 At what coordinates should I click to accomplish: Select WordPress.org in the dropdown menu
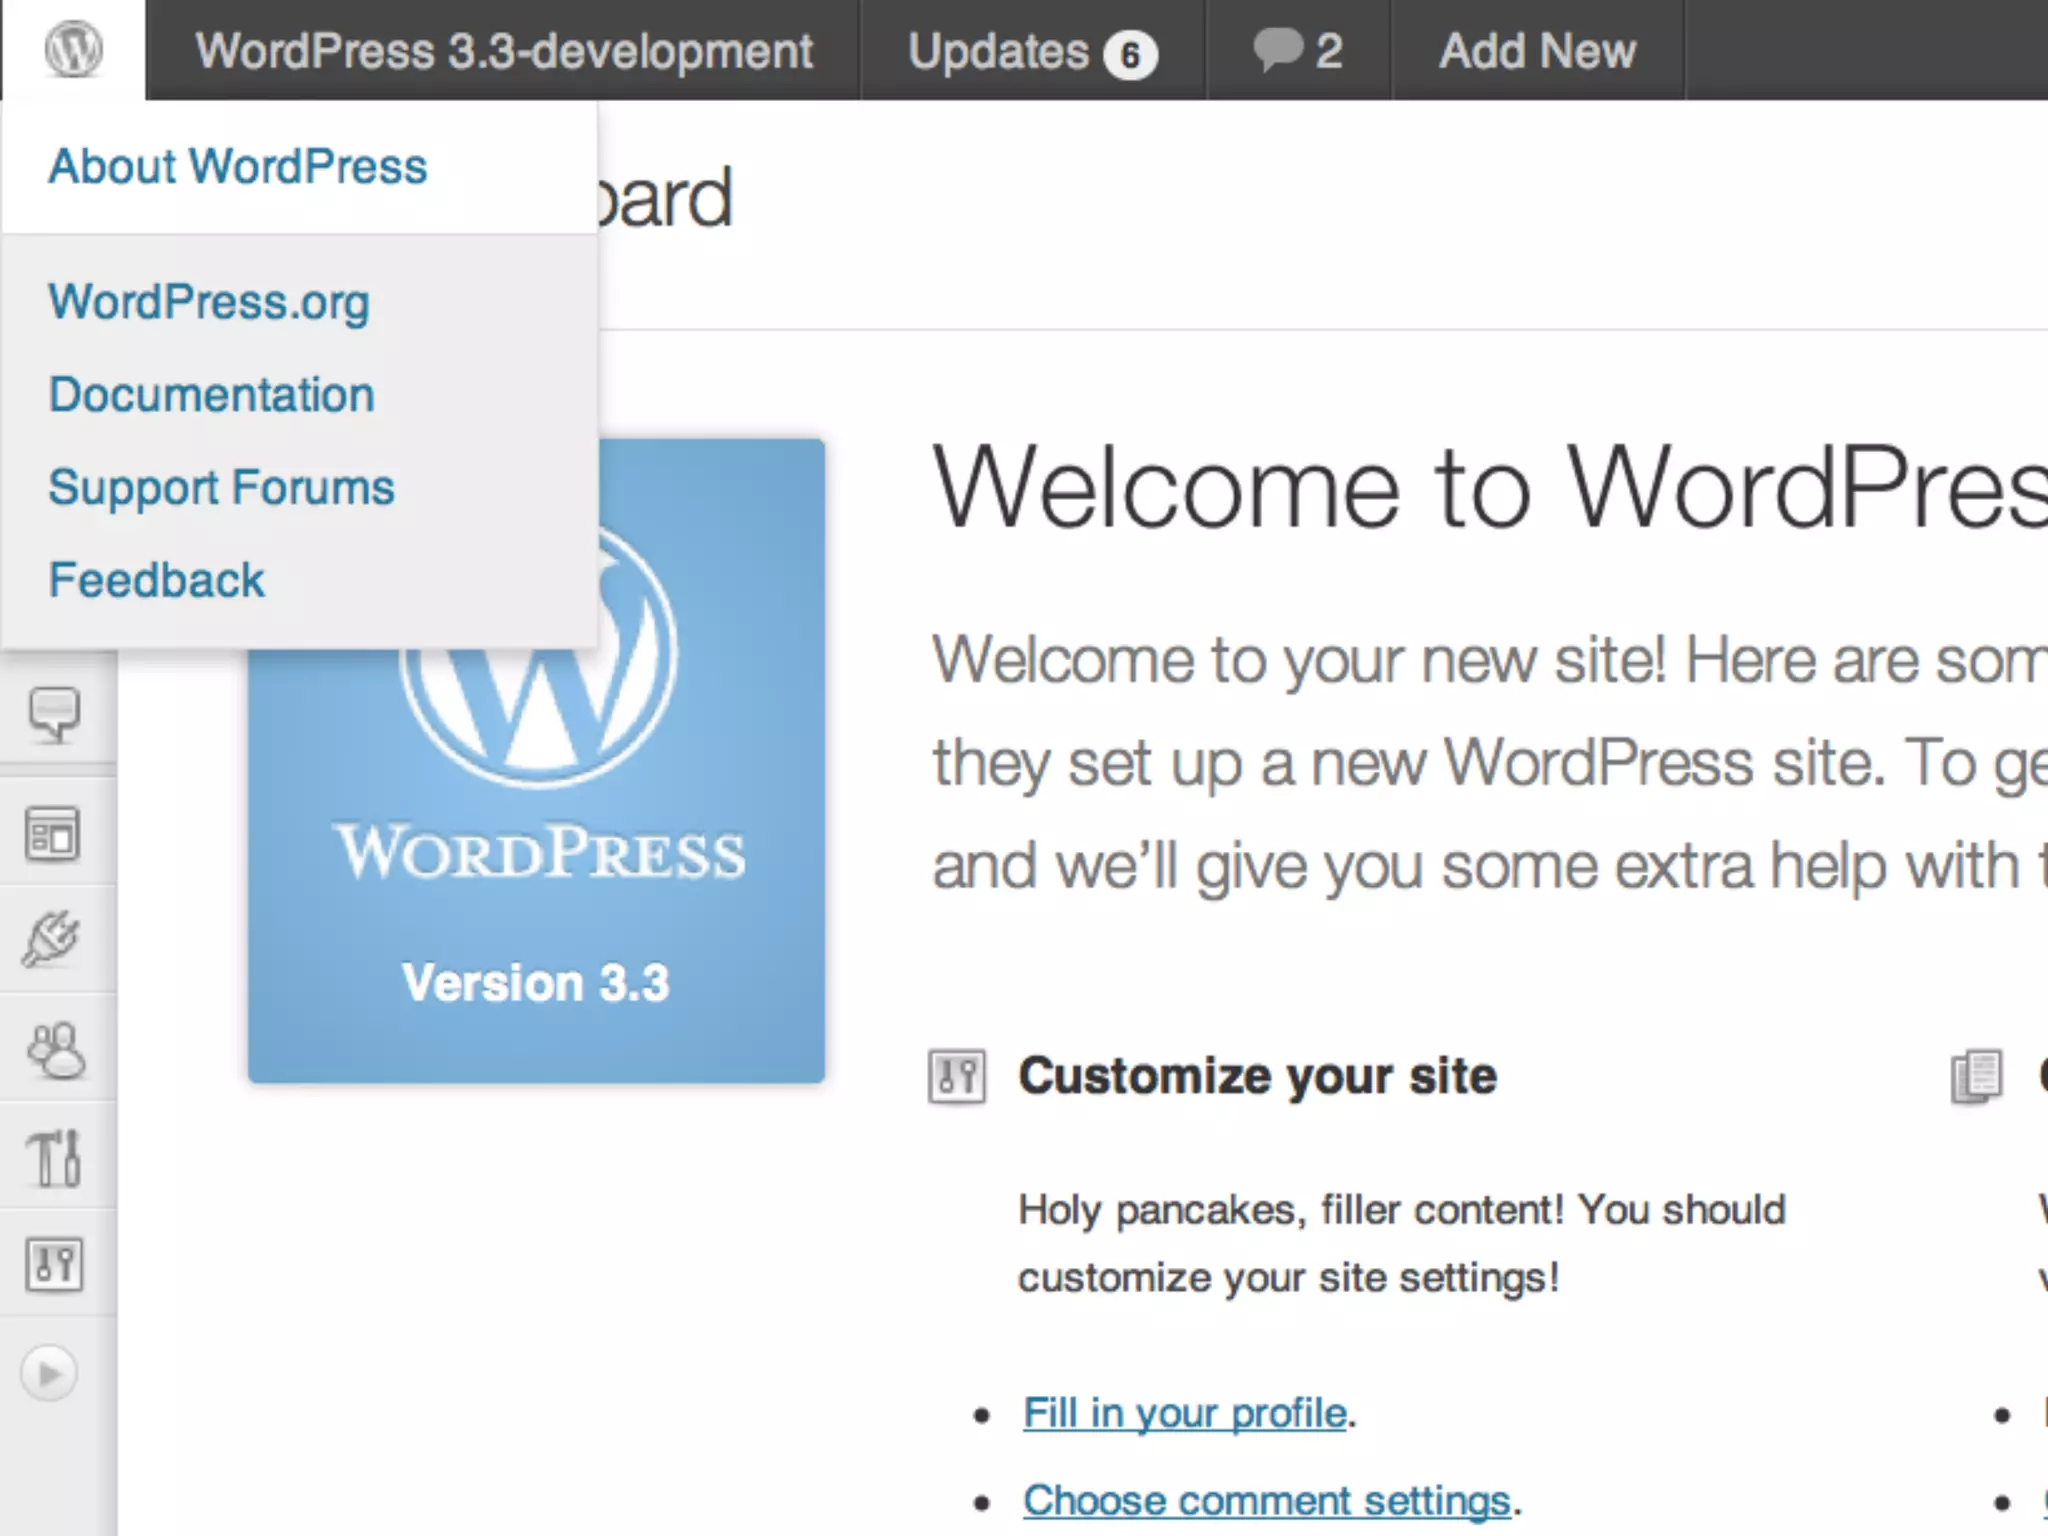click(209, 302)
